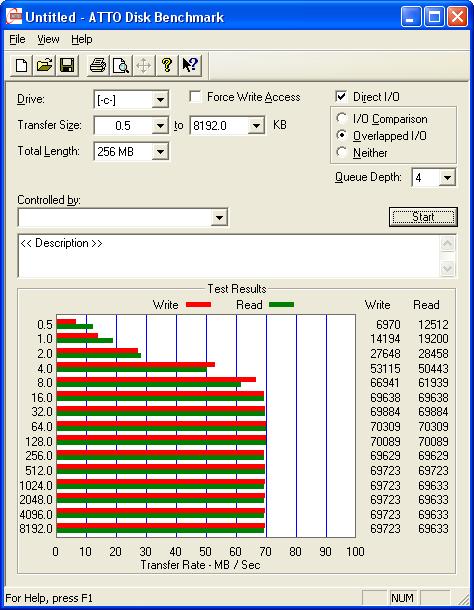Click the 8192.0 row label in chart
This screenshot has height=610, width=474.
36,529
